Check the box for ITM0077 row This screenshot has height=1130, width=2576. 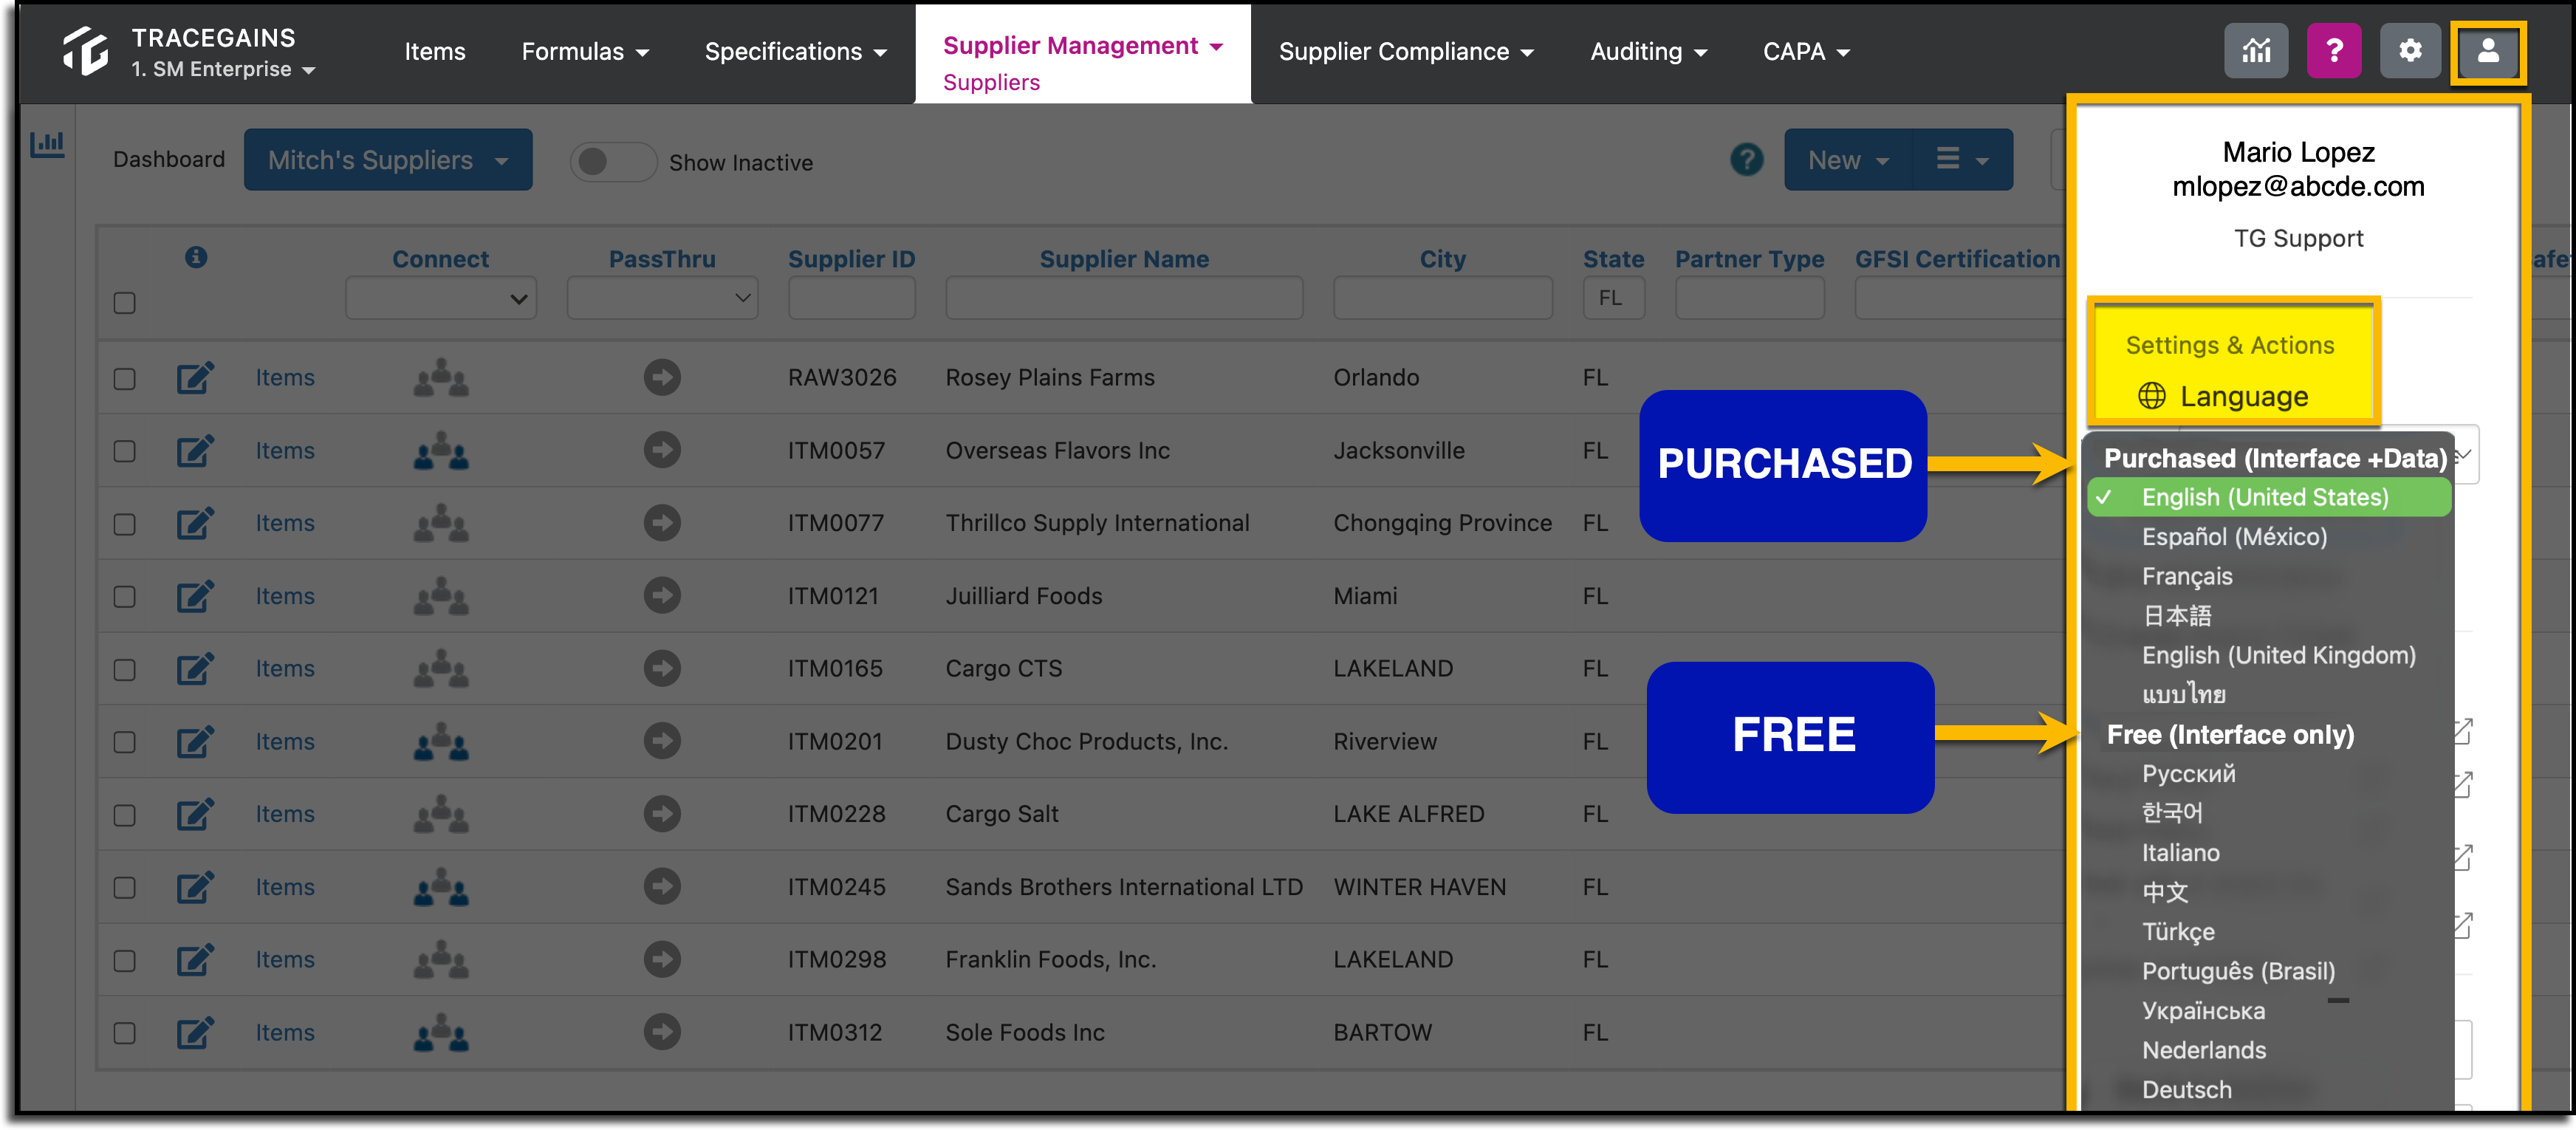click(x=124, y=524)
